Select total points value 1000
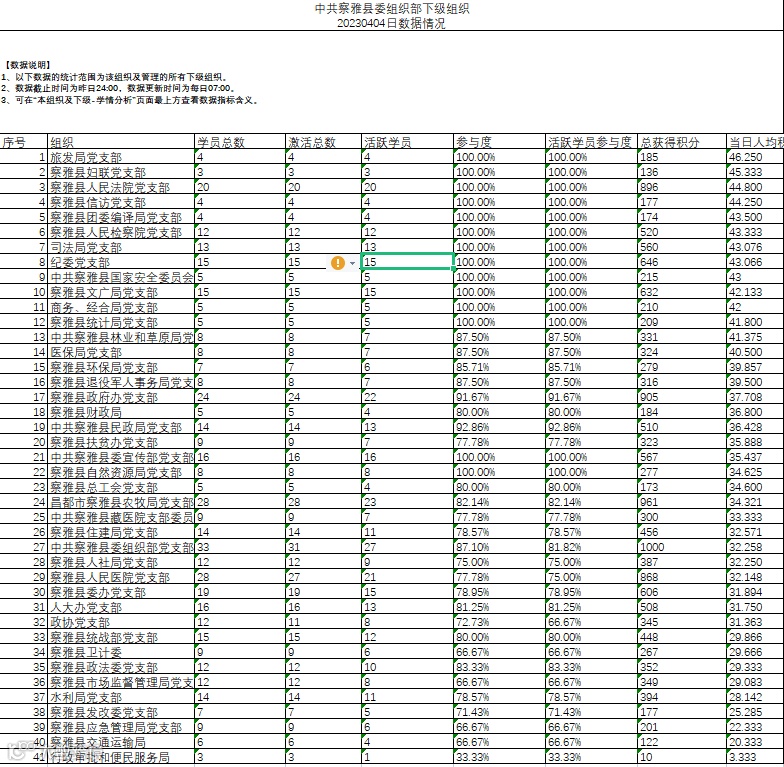 pos(682,547)
